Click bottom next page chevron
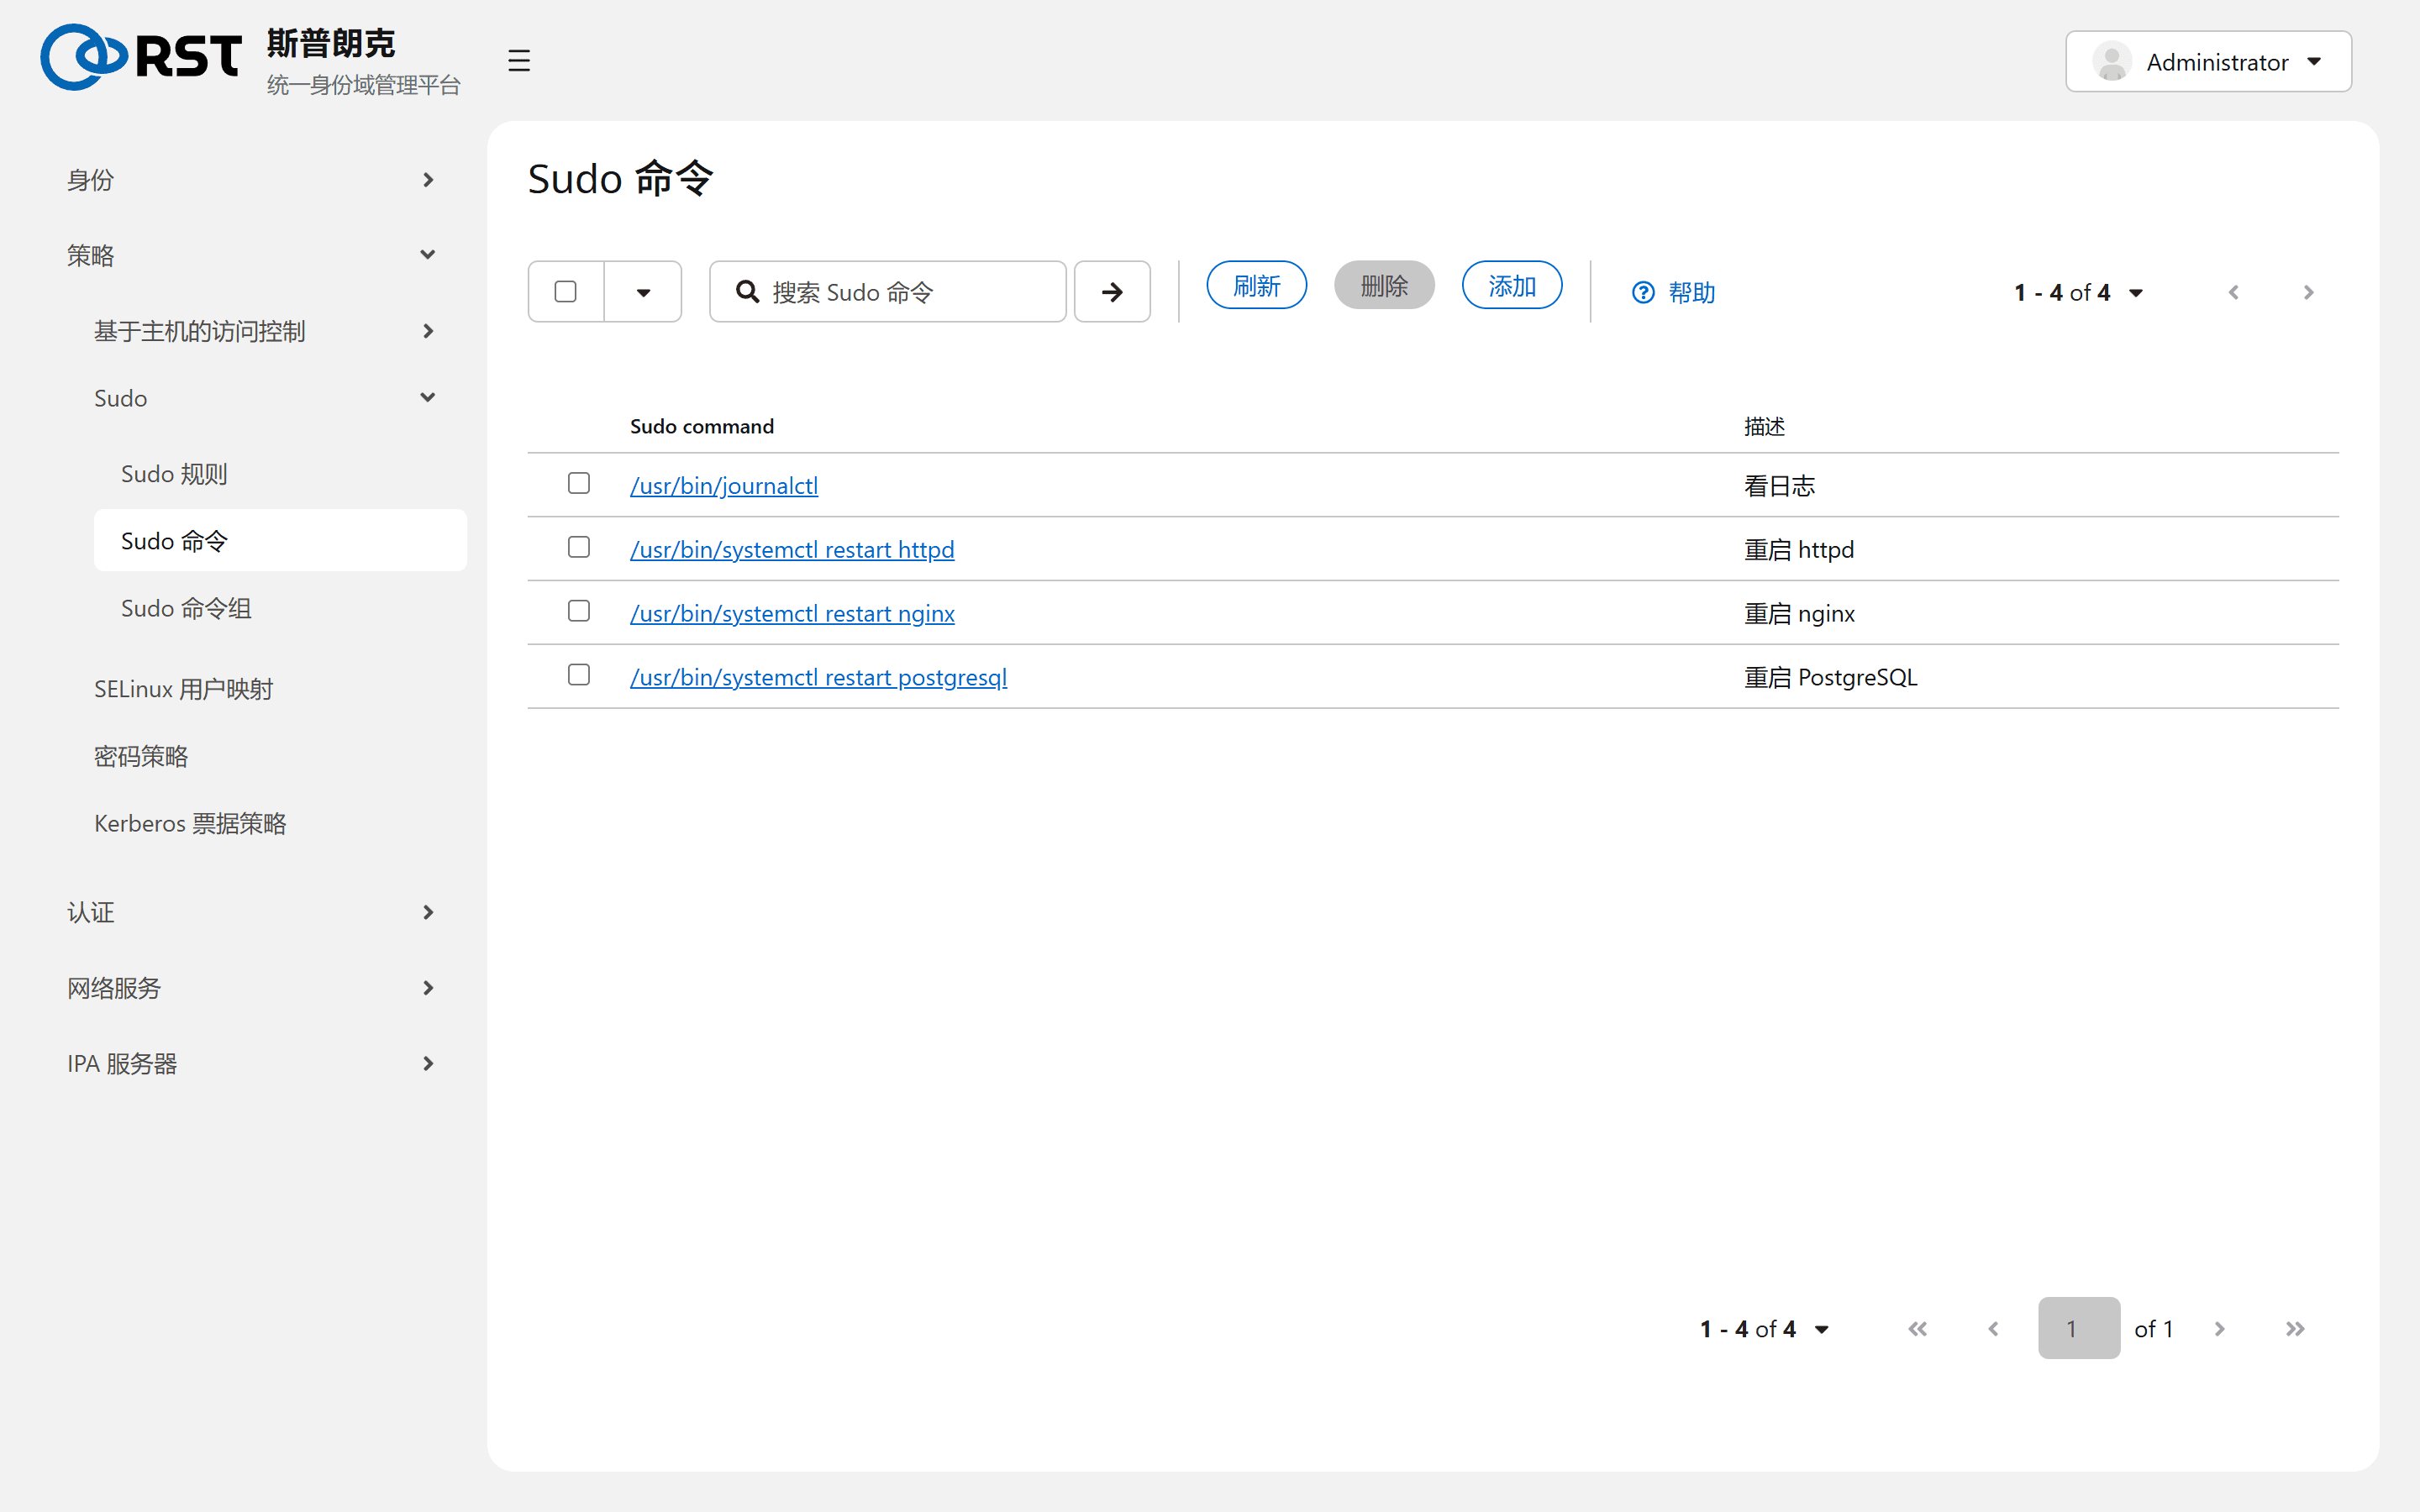Screen dimensions: 2420x1512 pyautogui.click(x=2219, y=1329)
